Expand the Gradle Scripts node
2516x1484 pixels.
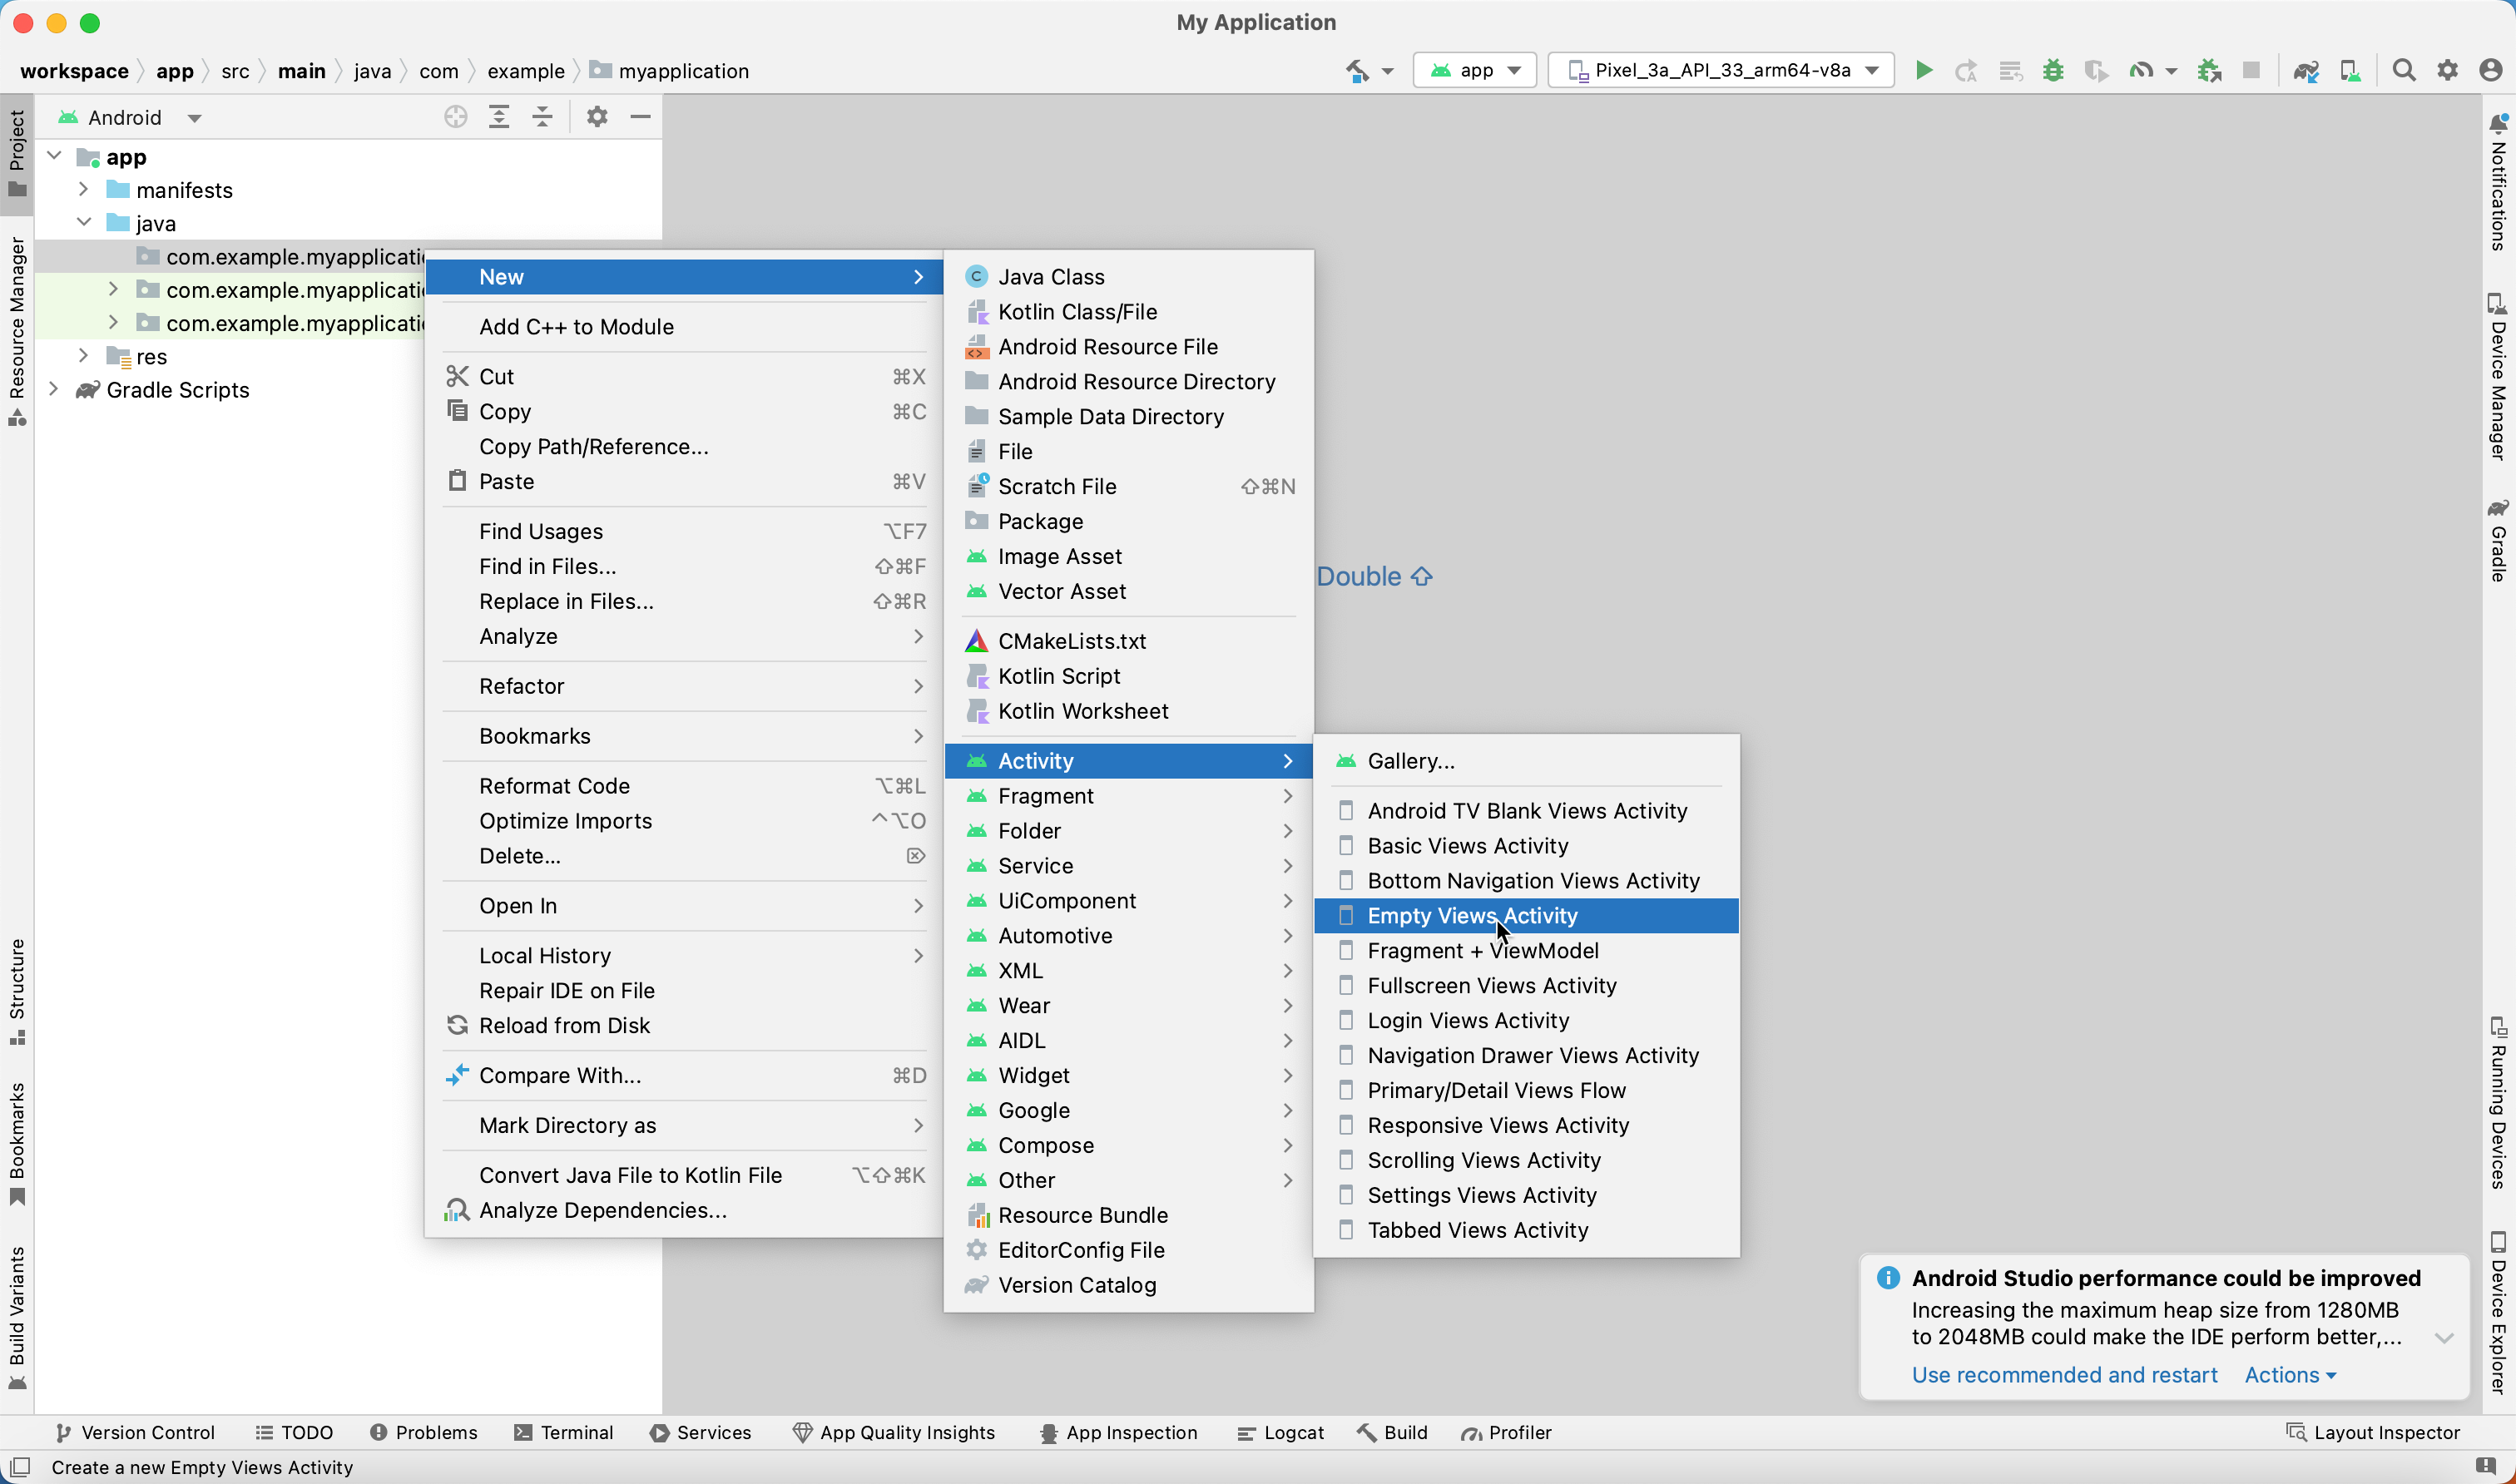[x=55, y=389]
